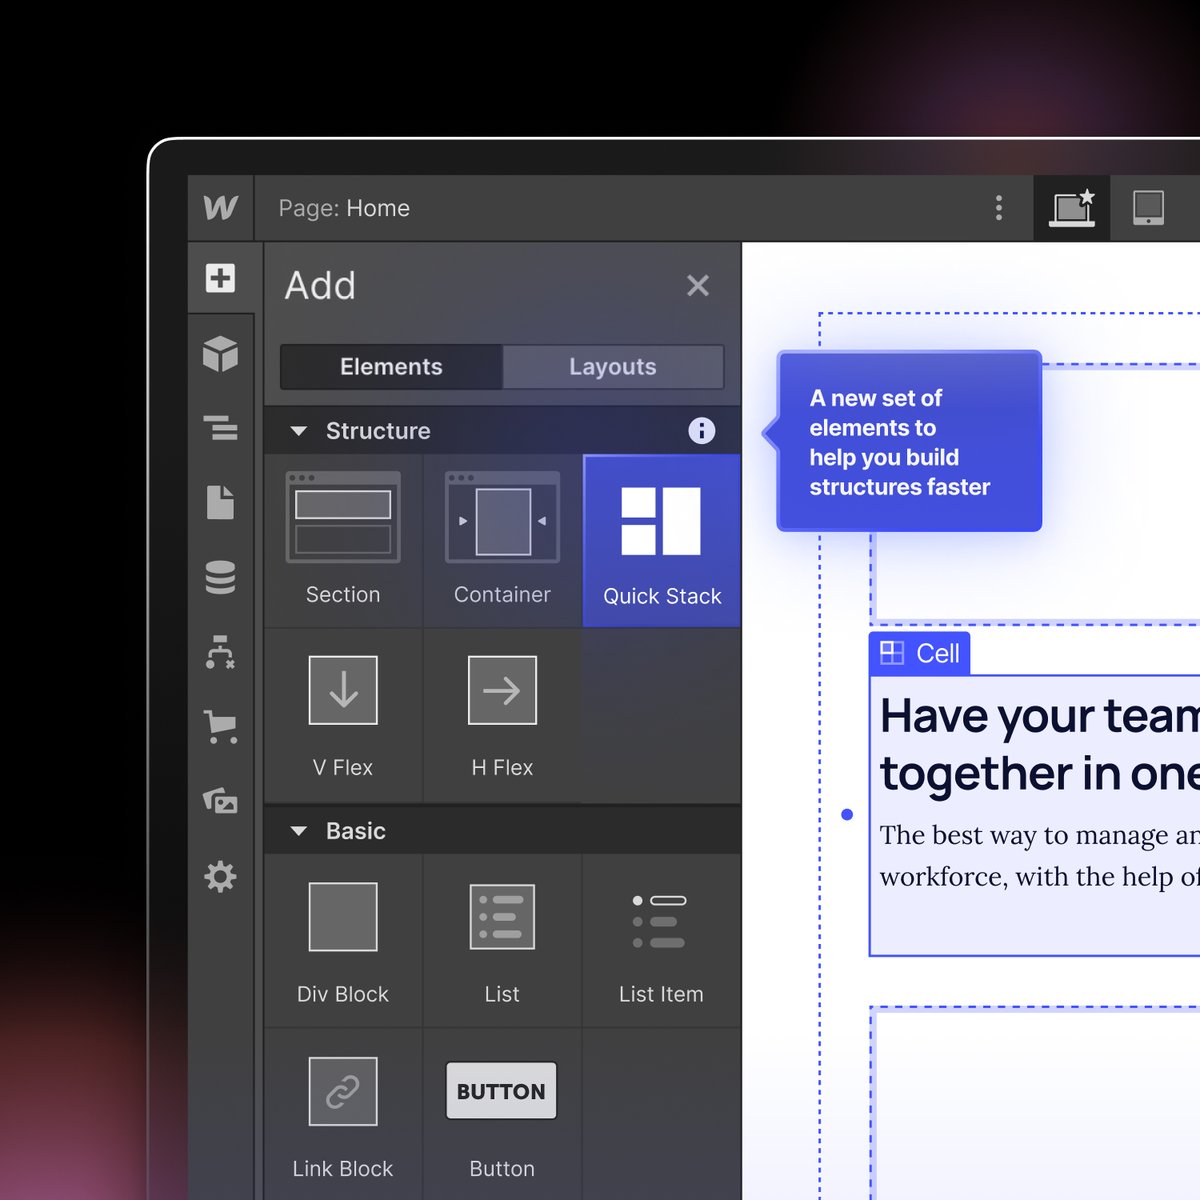Add a Container element
Viewport: 1200px width, 1200px height.
pyautogui.click(x=502, y=541)
